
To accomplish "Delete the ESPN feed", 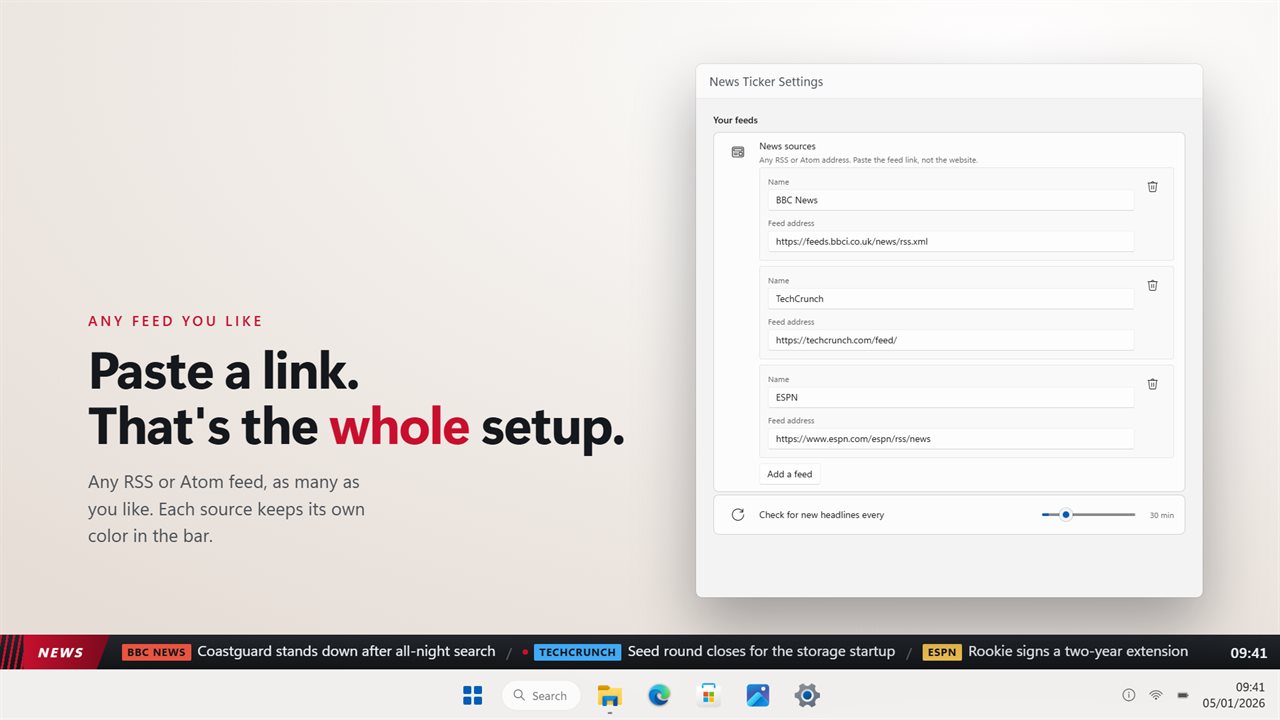I will (x=1152, y=383).
